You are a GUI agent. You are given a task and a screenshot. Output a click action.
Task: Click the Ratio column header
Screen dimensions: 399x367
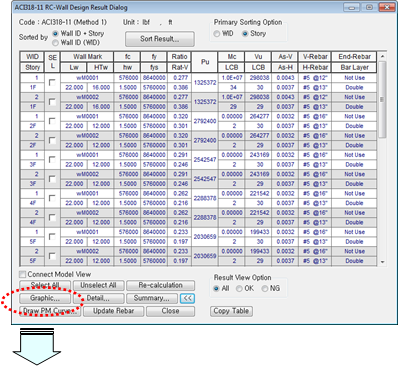click(x=179, y=57)
